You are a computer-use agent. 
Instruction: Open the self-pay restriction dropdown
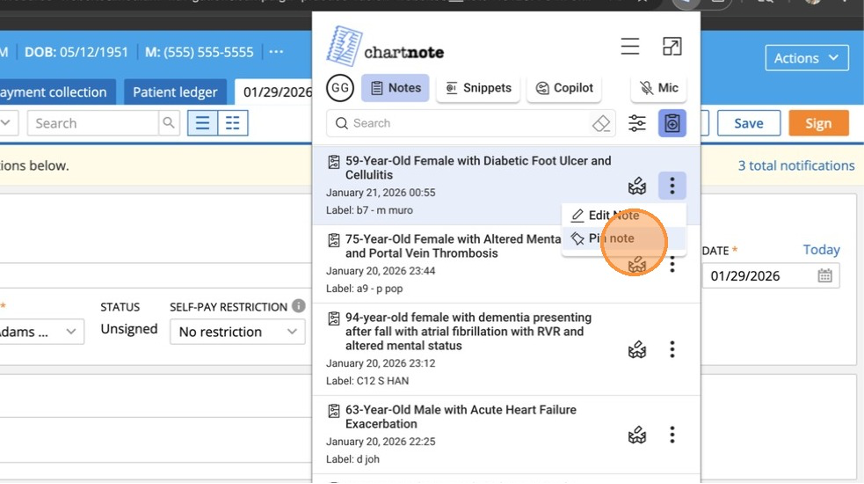[x=238, y=332]
